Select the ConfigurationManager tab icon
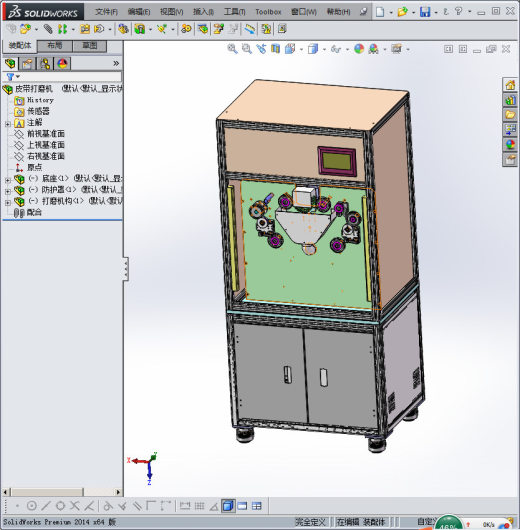The image size is (520, 530). click(x=45, y=64)
